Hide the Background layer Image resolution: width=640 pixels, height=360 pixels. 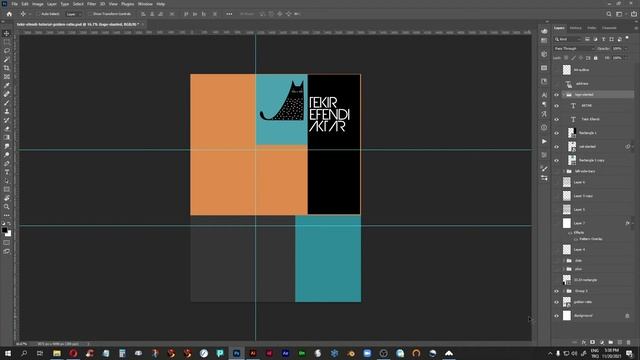556,316
